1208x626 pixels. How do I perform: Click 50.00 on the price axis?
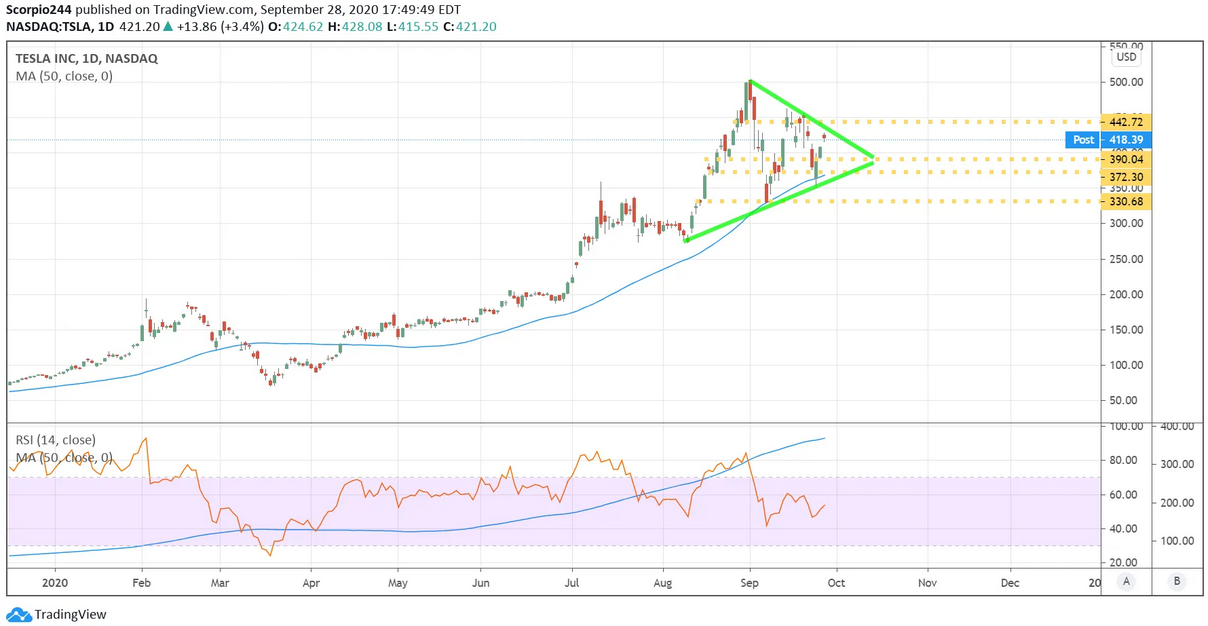[1125, 400]
